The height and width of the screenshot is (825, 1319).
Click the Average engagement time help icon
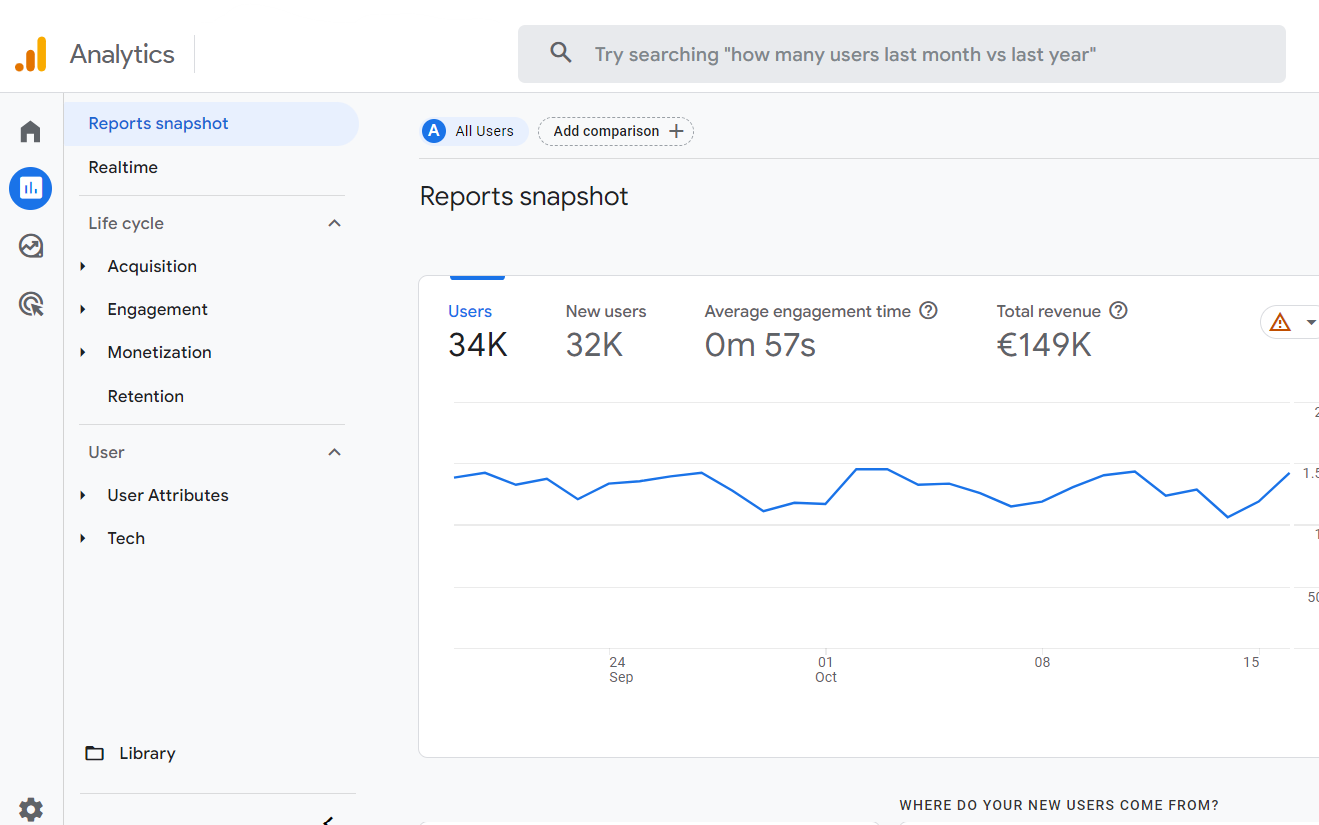928,311
